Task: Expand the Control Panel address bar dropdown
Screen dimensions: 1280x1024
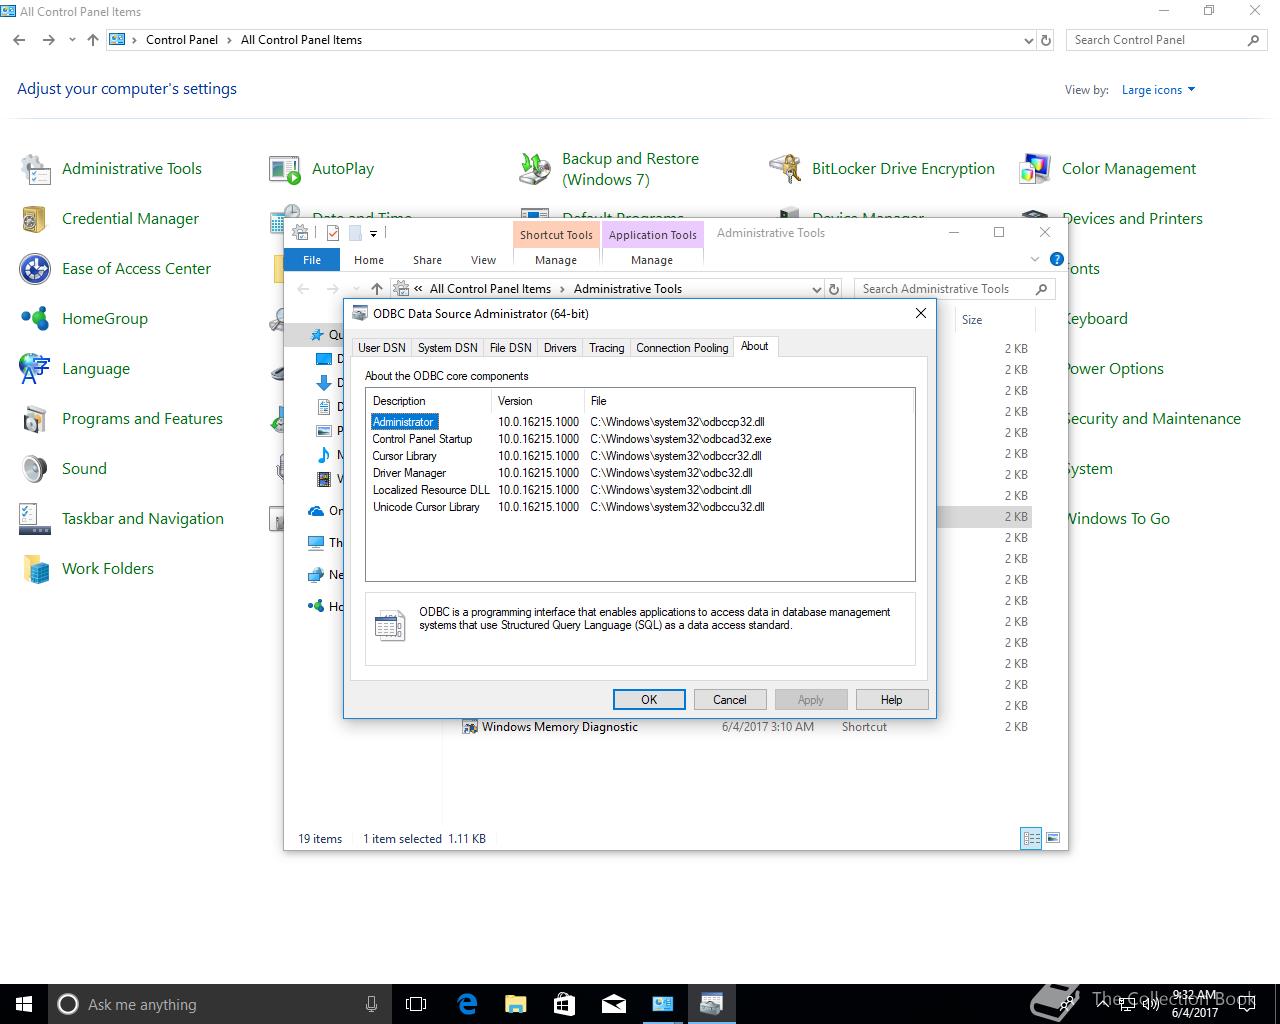Action: click(1029, 41)
